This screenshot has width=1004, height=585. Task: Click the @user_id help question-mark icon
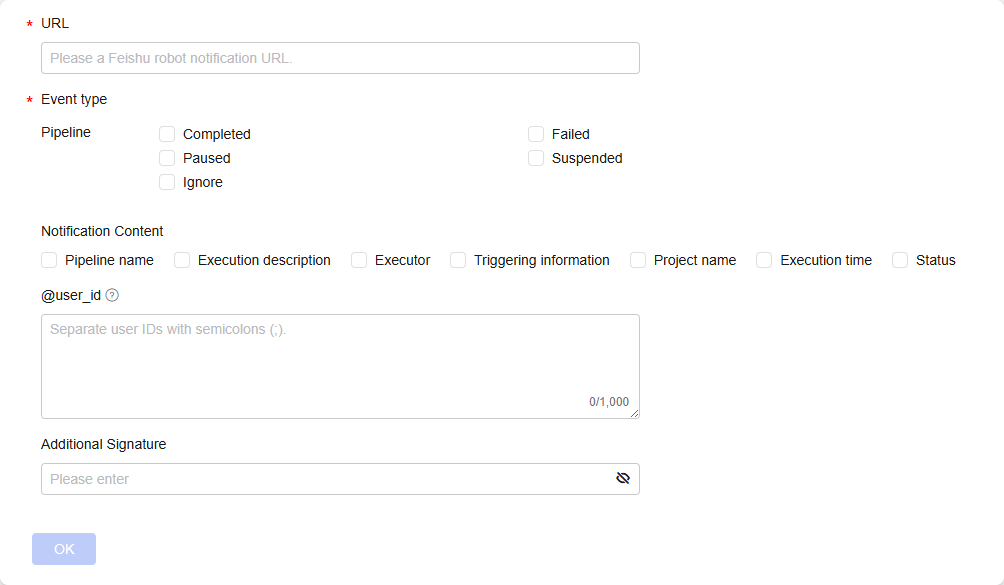[112, 295]
